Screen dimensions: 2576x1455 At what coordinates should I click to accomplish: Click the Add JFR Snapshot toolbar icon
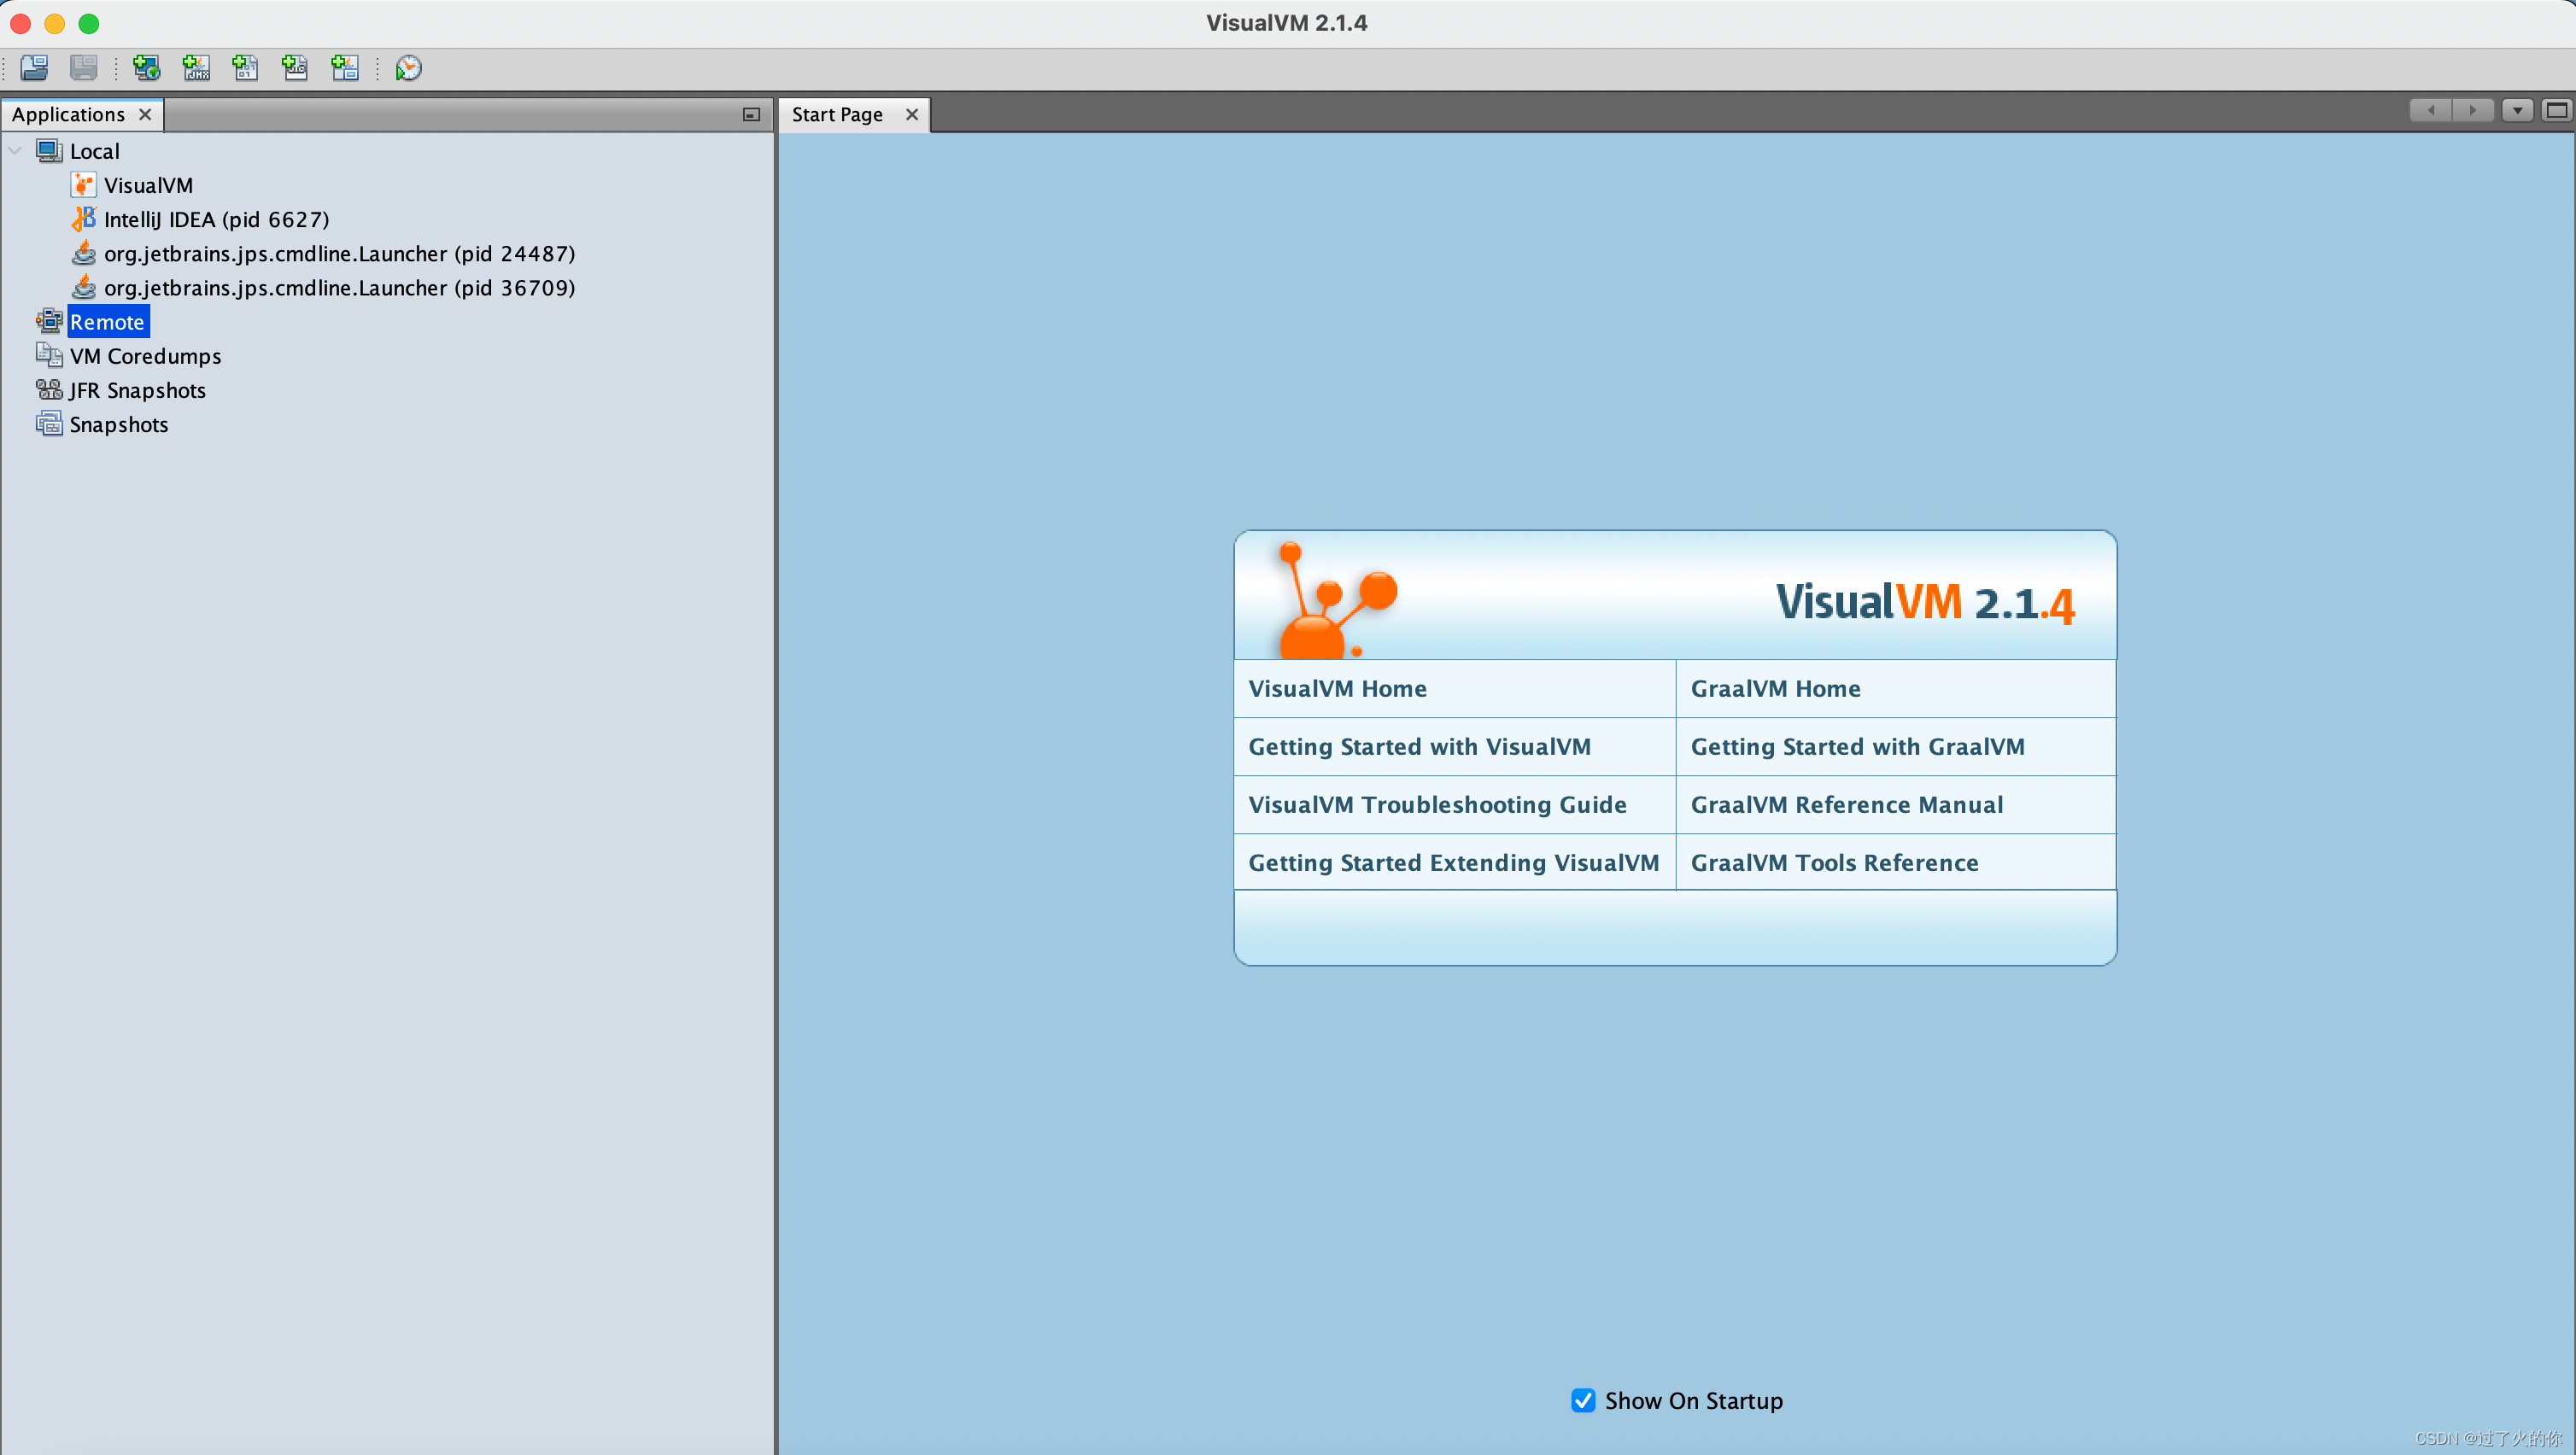click(295, 68)
